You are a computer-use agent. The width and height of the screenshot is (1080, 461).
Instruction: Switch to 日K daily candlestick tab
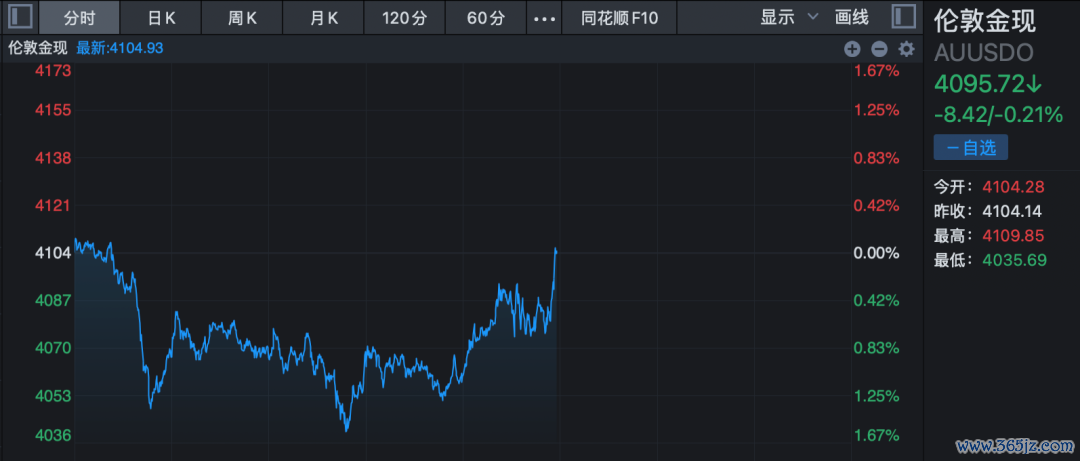160,18
